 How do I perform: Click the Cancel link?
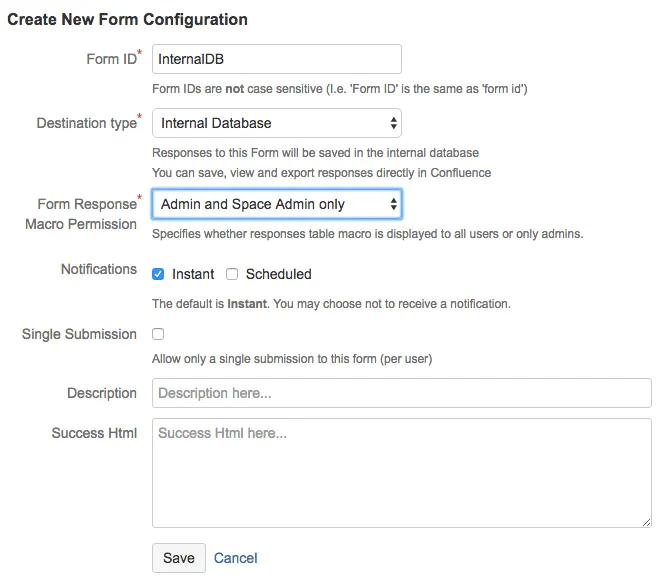pos(235,558)
